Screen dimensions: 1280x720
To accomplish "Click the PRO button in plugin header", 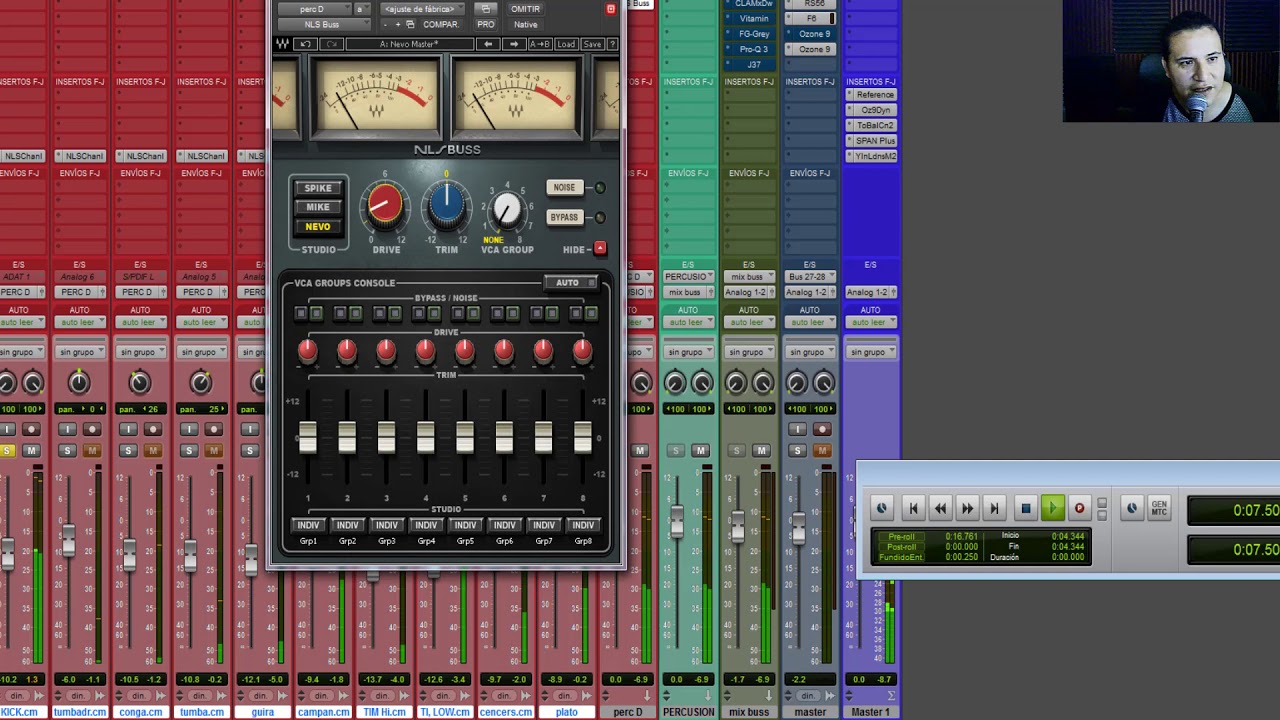I will (486, 24).
